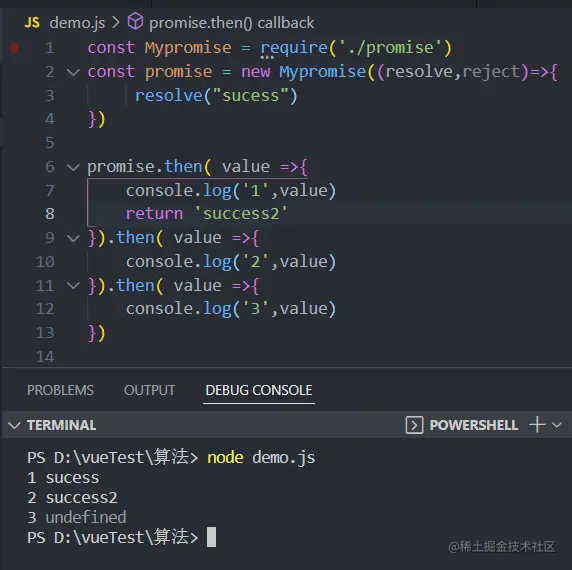
Task: Fold the then callback at line 6
Action: tap(73, 167)
